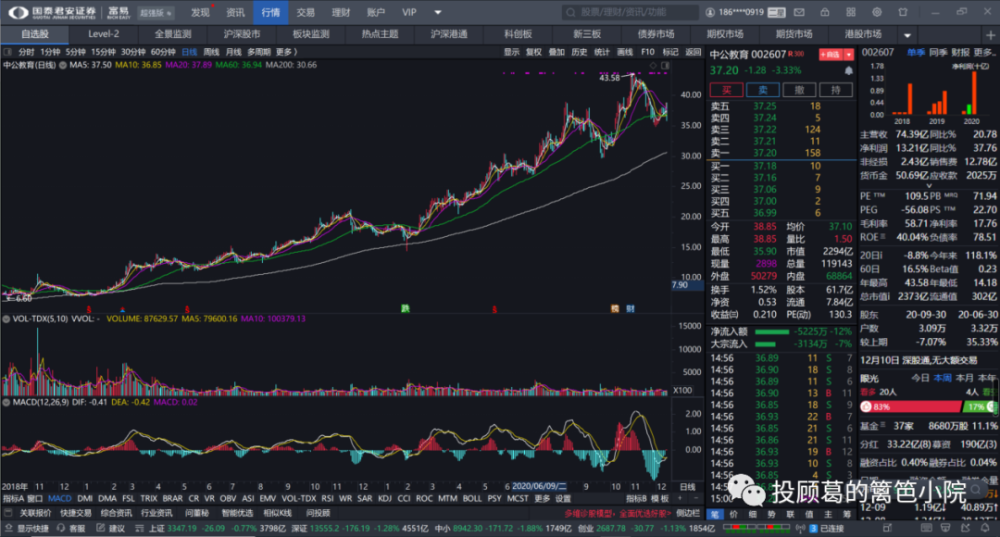Add a new tab with plus icon
This screenshot has height=537, width=1000.
[x=990, y=34]
